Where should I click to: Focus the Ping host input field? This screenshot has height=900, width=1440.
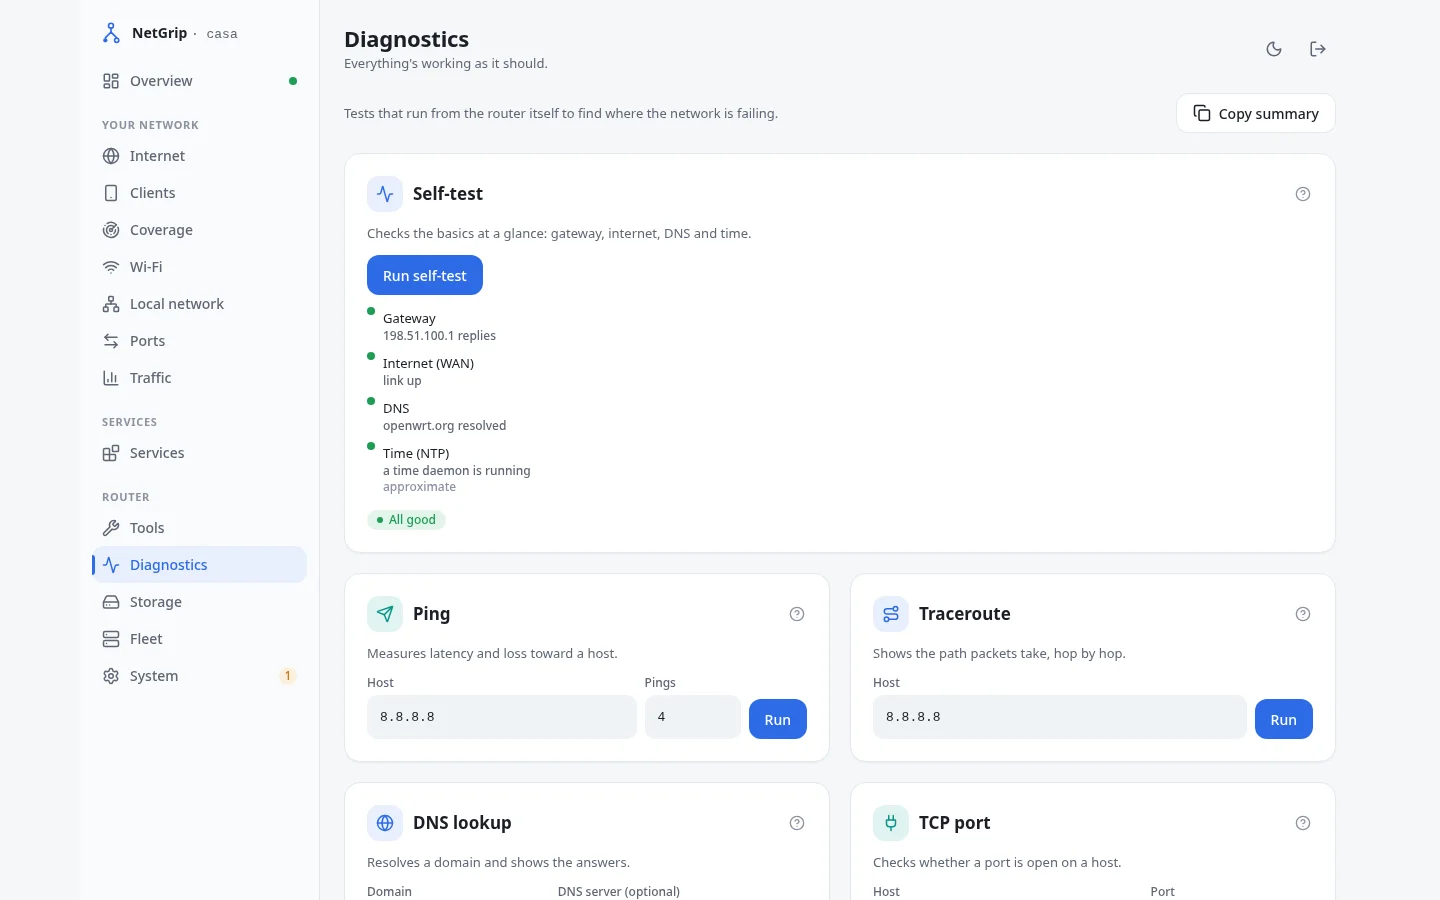click(502, 717)
